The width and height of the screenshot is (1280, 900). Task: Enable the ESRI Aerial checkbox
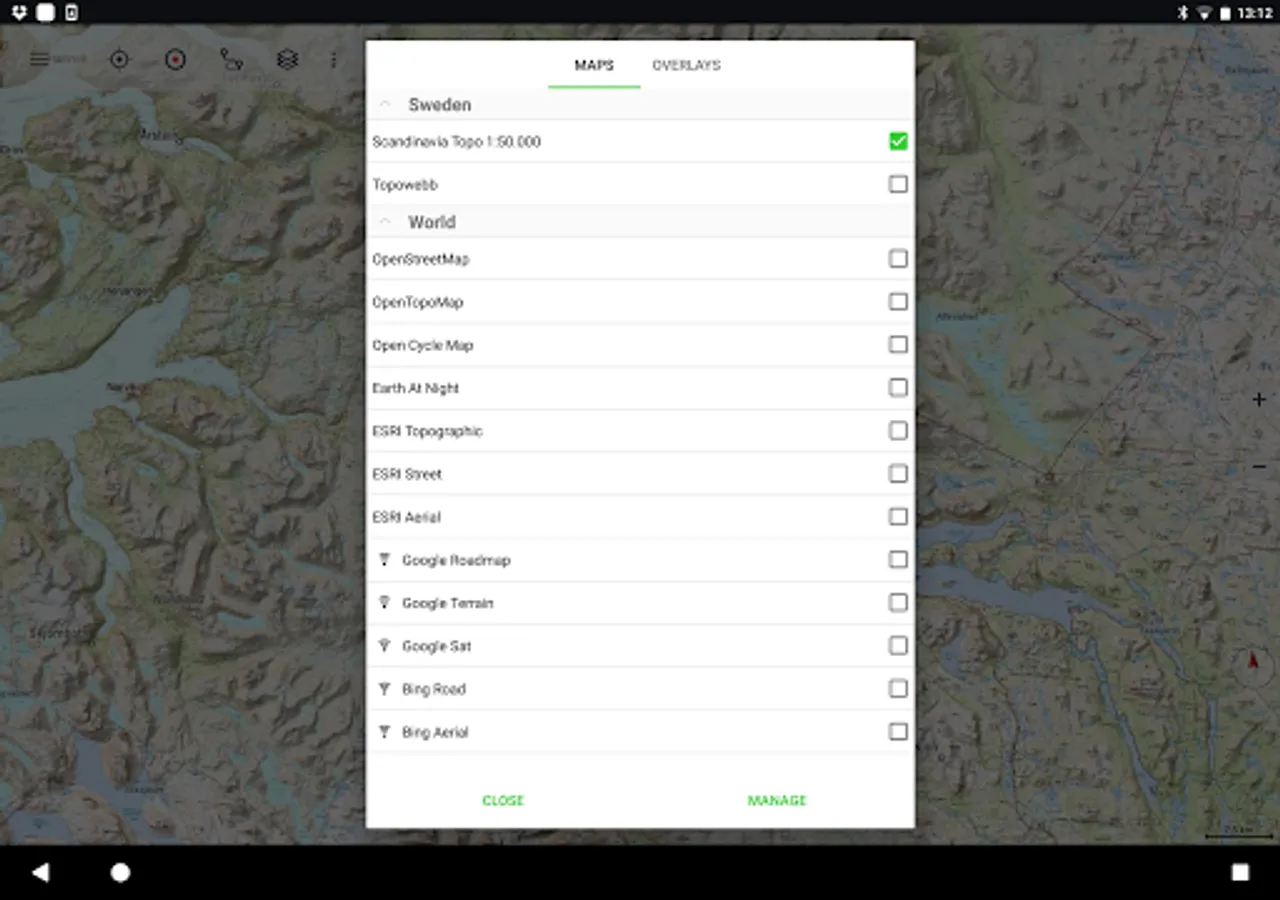[898, 516]
